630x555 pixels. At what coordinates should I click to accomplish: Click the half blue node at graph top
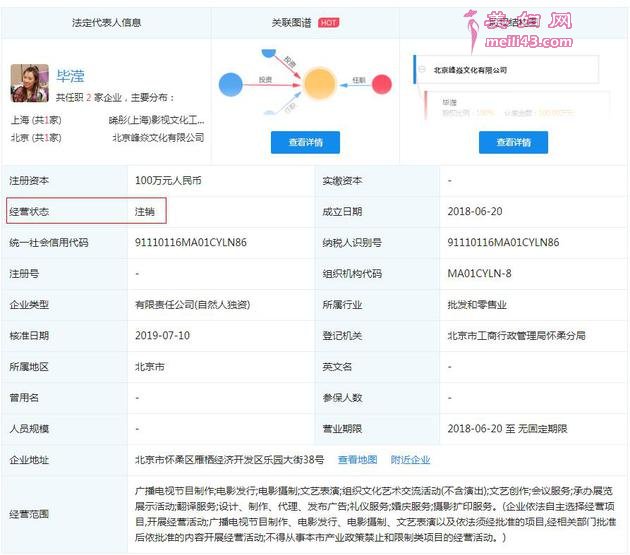(x=269, y=53)
